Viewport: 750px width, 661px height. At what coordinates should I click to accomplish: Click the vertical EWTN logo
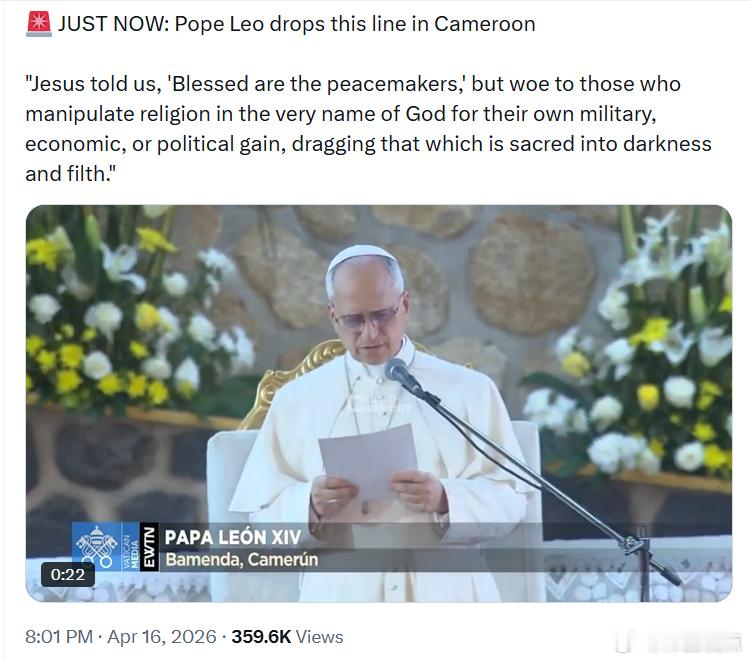pos(149,547)
